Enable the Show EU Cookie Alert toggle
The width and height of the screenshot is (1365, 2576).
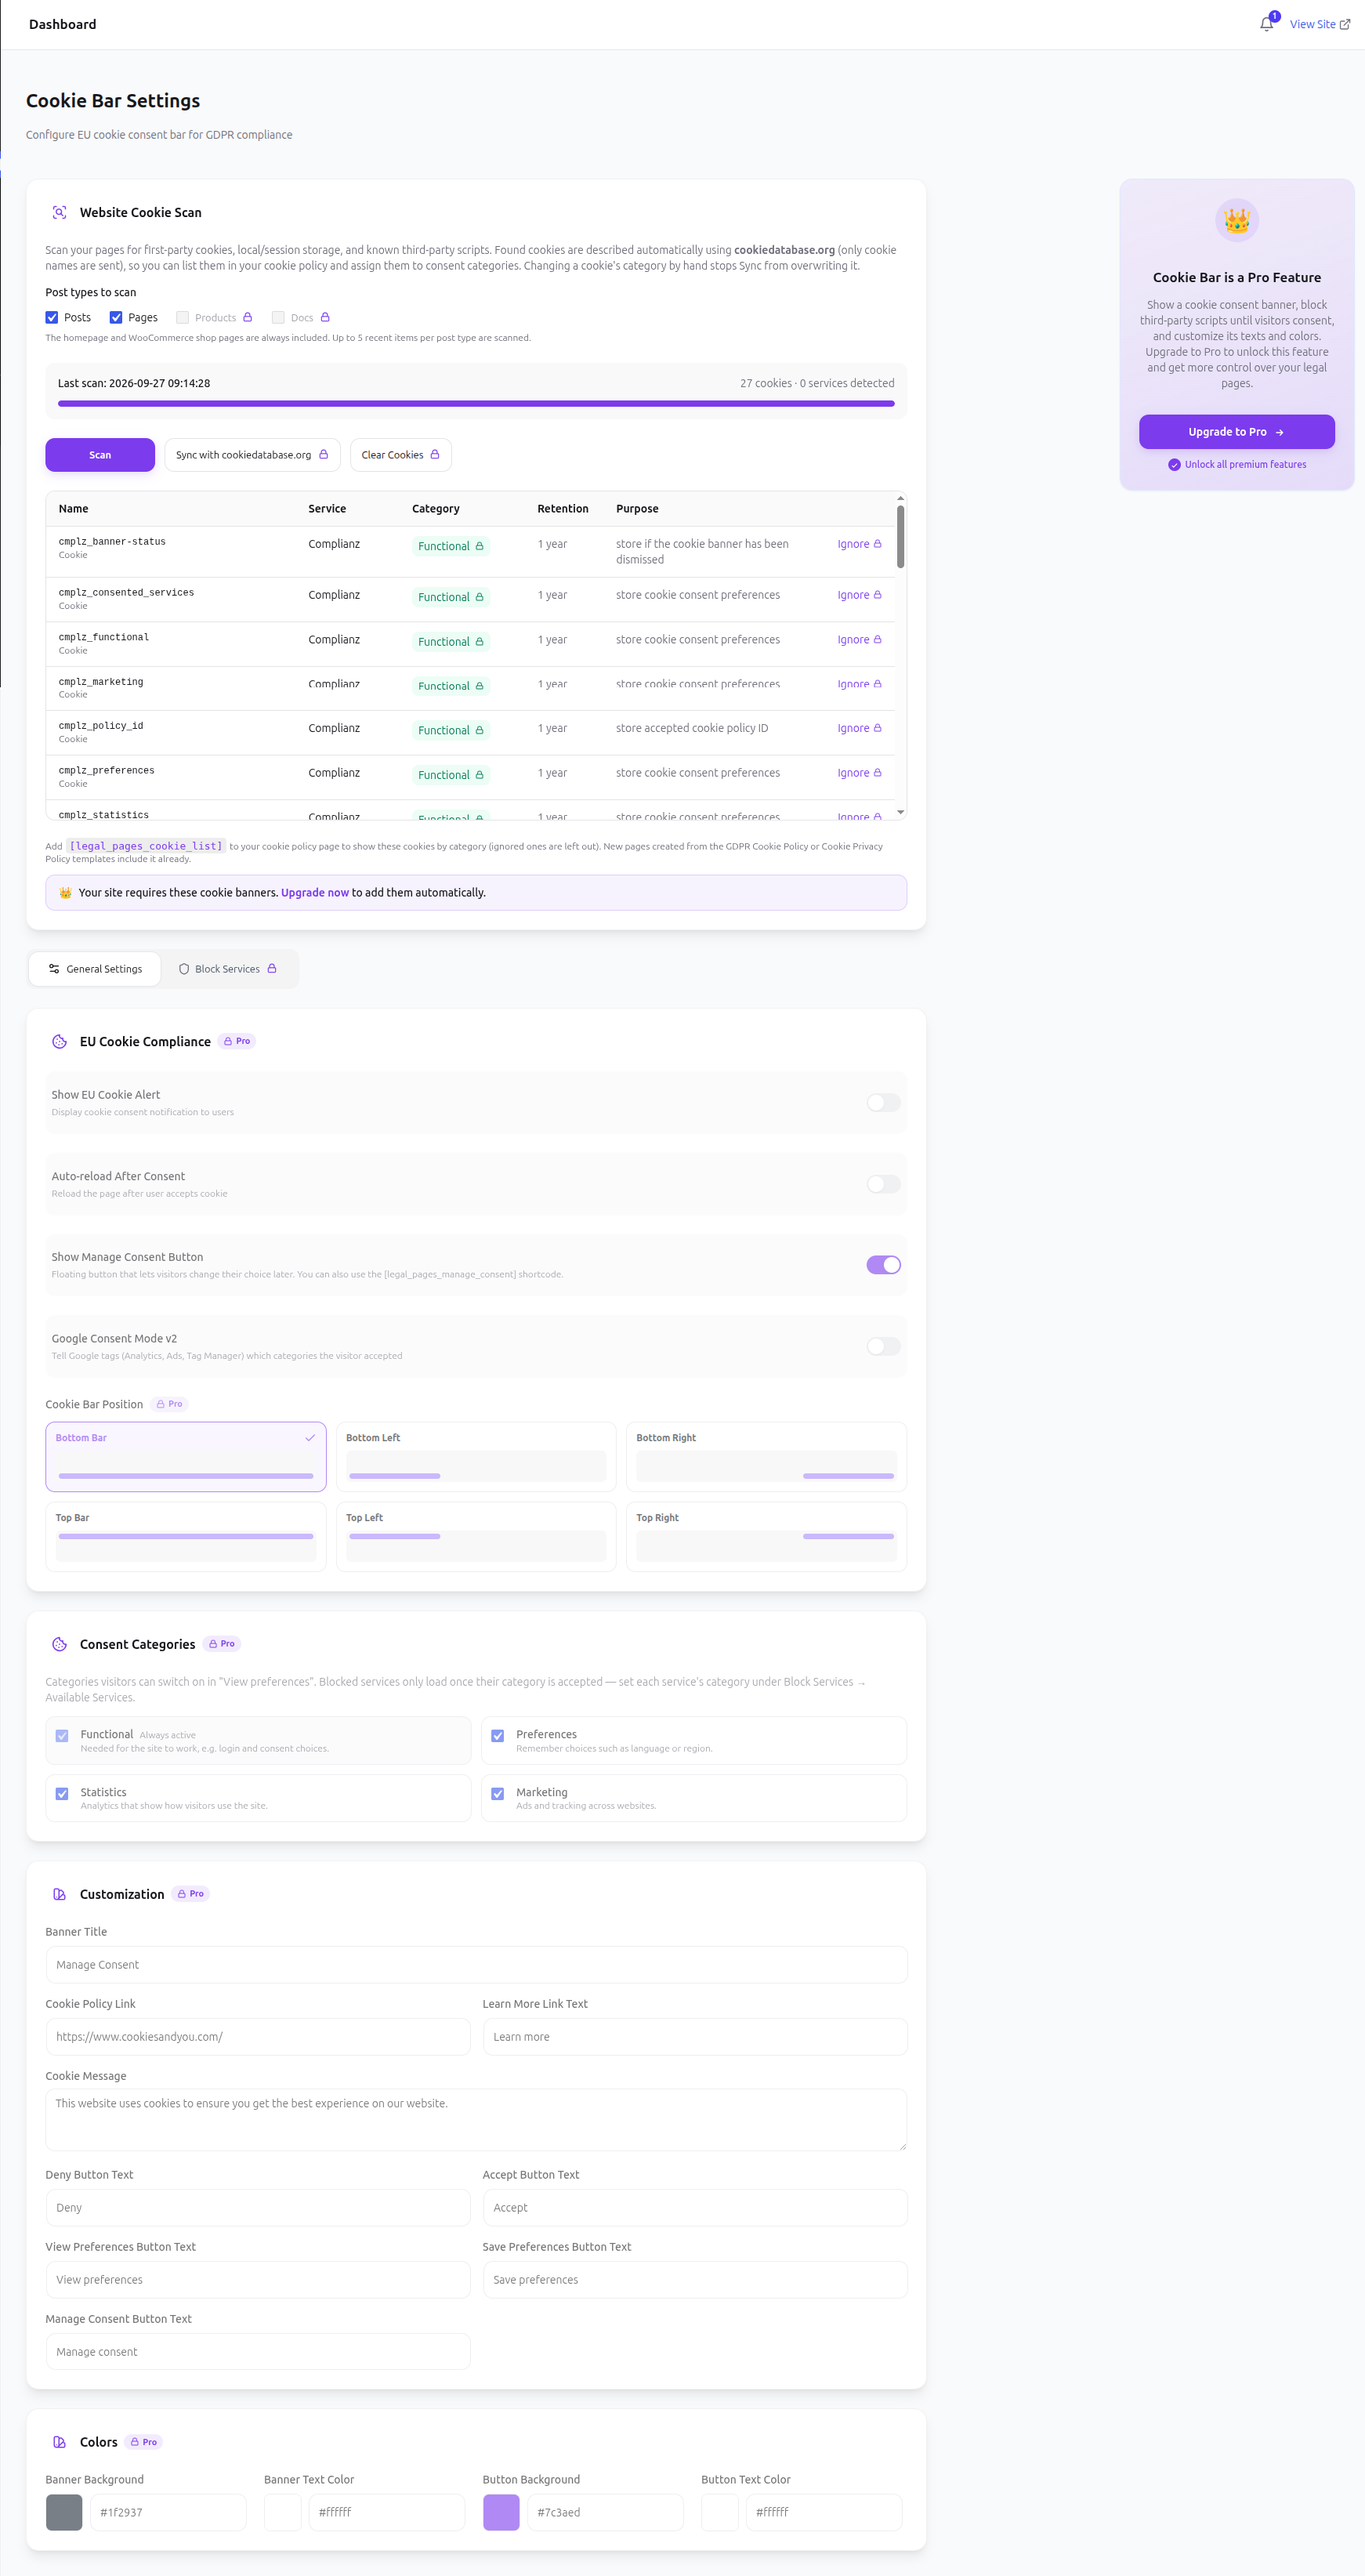pyautogui.click(x=883, y=1103)
